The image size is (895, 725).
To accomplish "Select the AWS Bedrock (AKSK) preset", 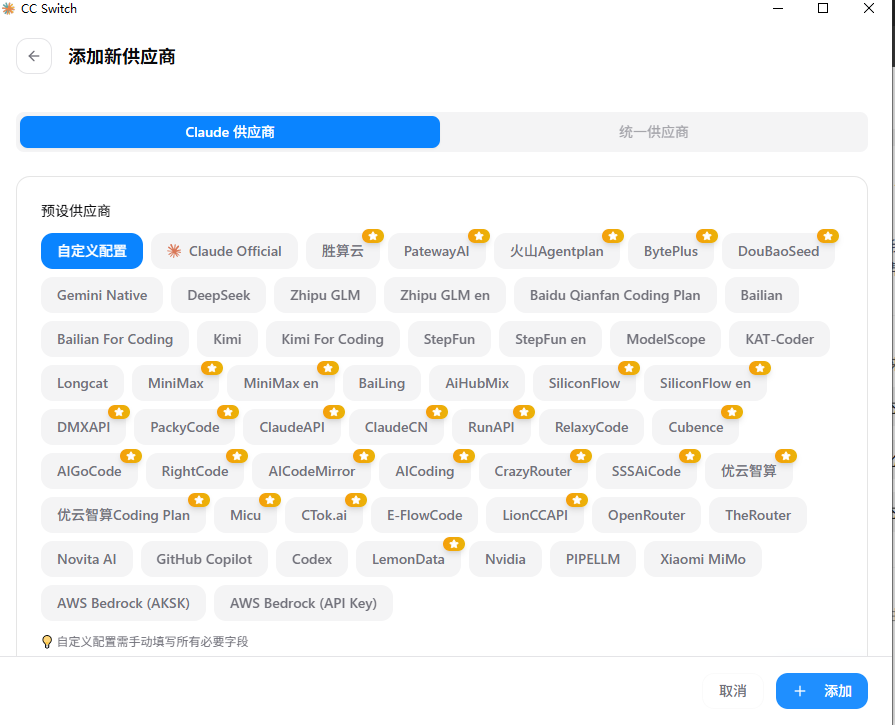I will (123, 602).
